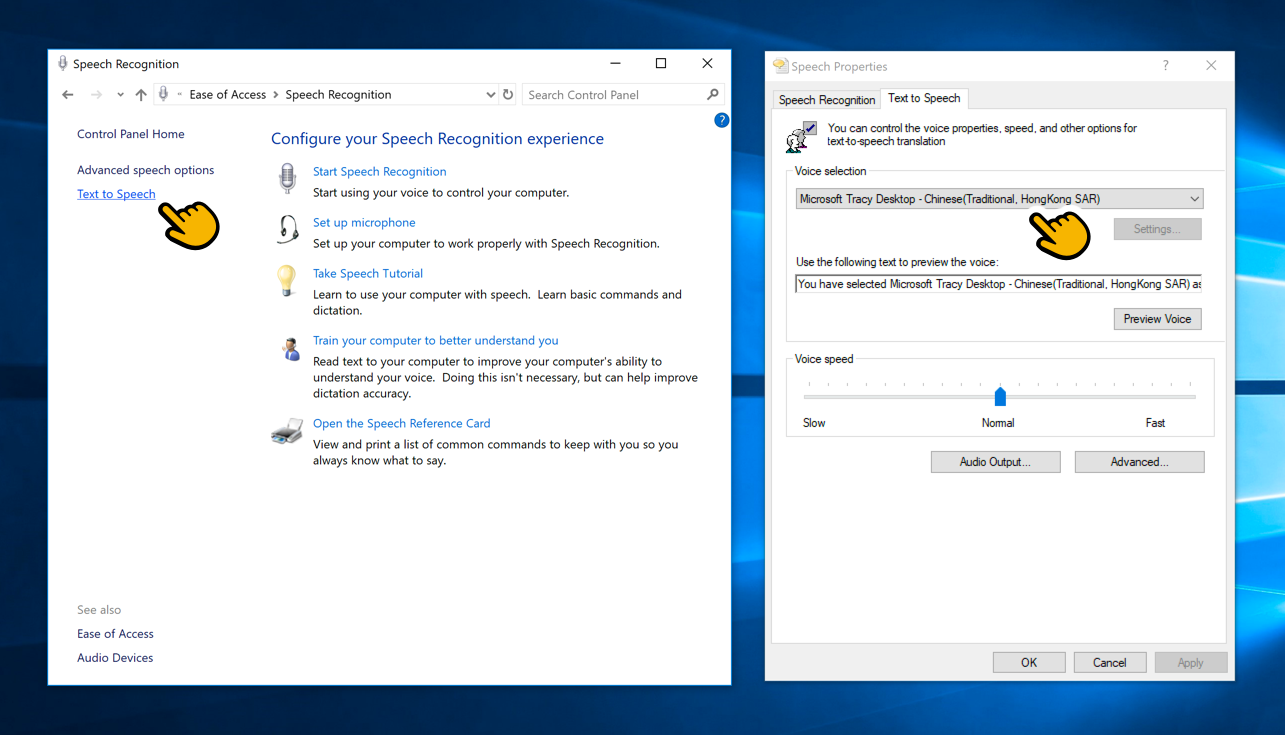Open Ease of Access under See also
The width and height of the screenshot is (1285, 735).
115,634
